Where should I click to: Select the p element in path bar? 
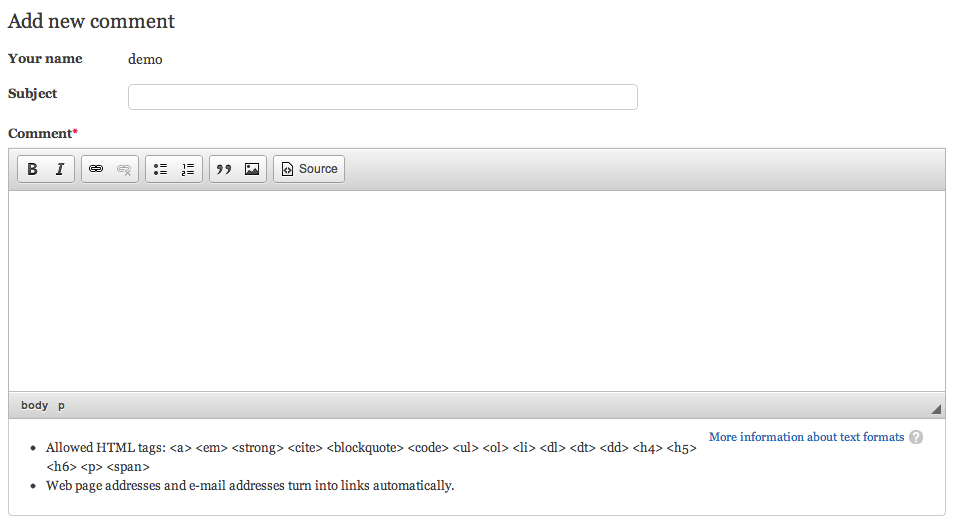(61, 406)
